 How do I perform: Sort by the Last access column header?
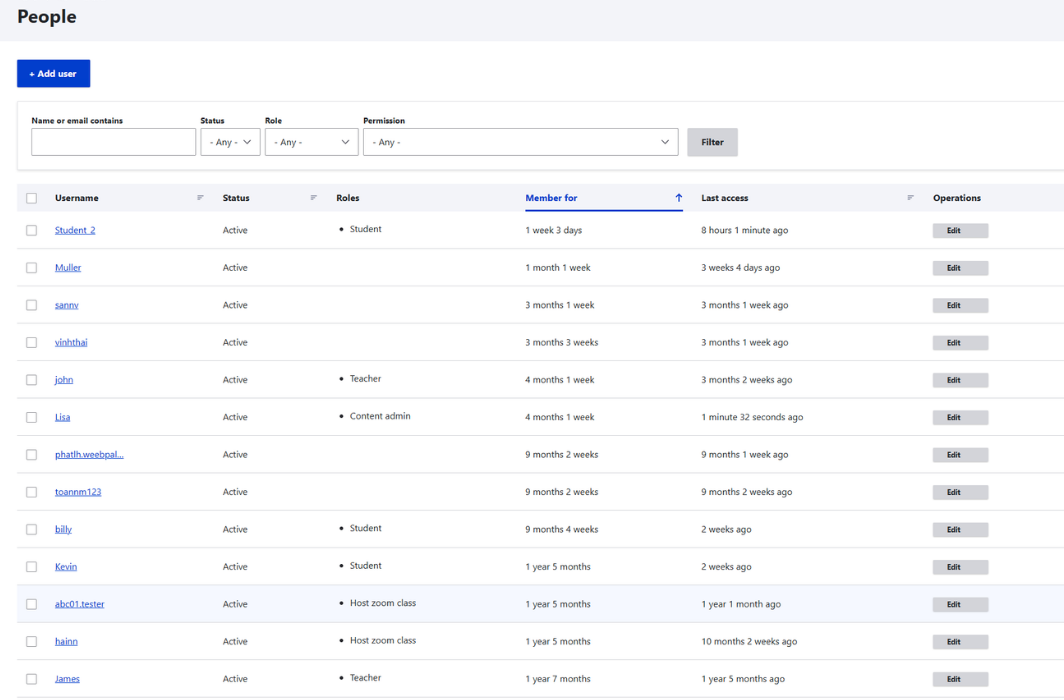[724, 198]
